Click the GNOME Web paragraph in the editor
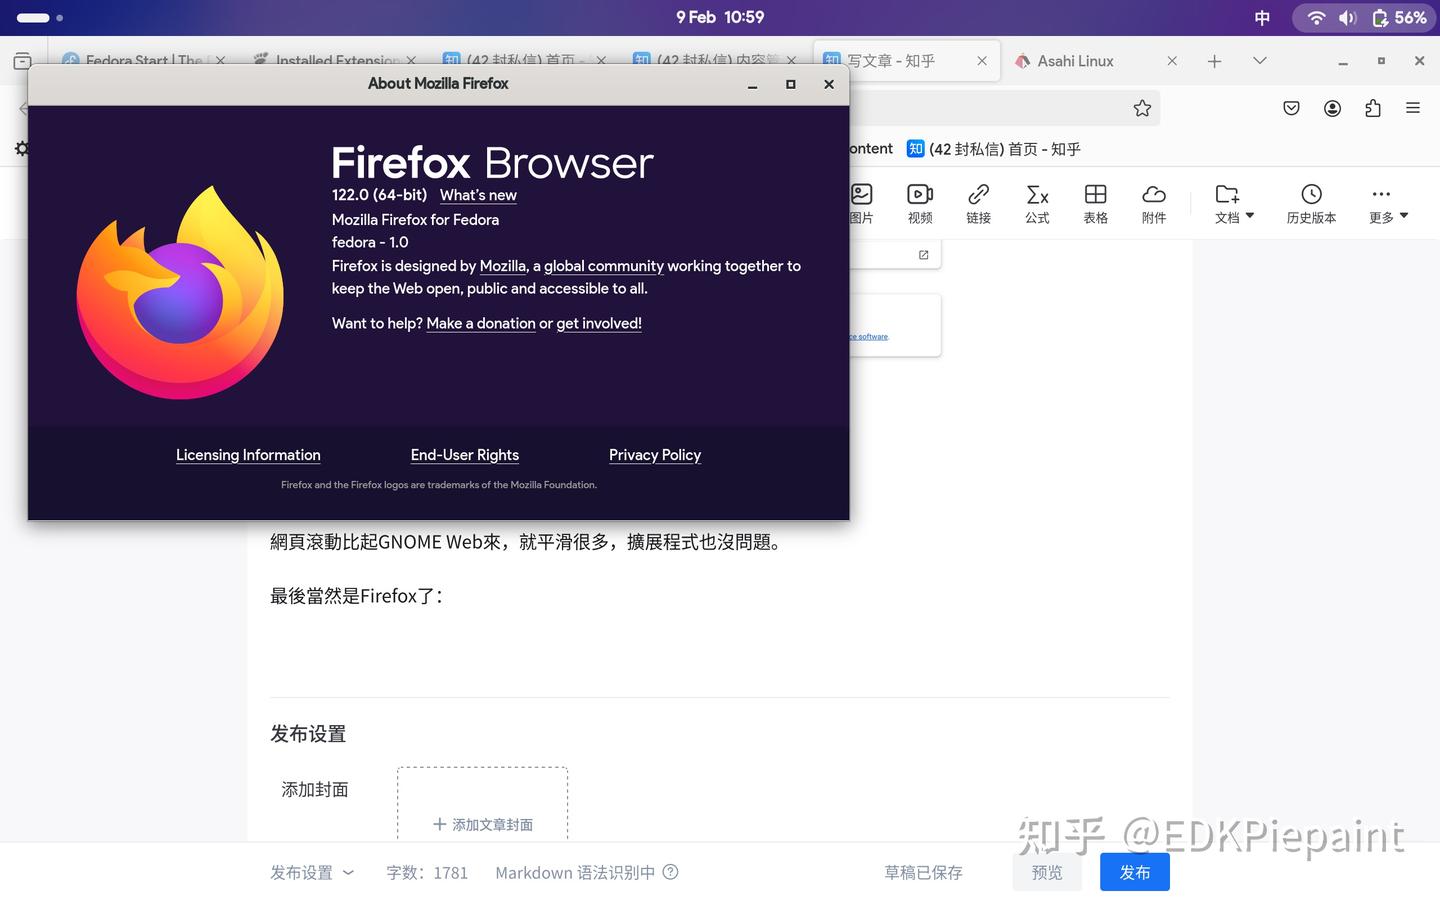The width and height of the screenshot is (1440, 900). 527,542
